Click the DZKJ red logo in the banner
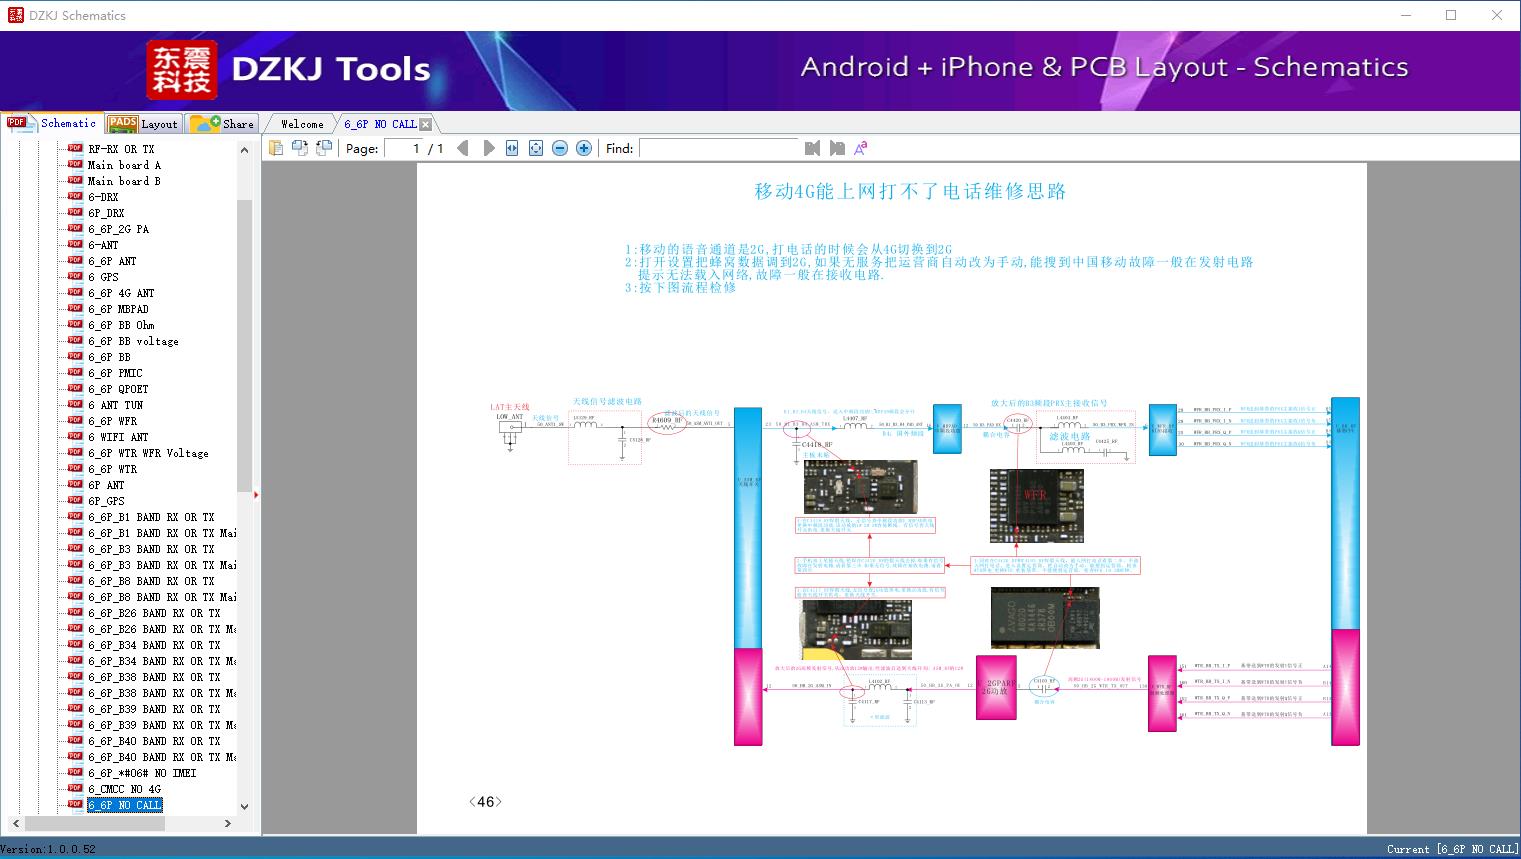The image size is (1521, 859). (182, 70)
